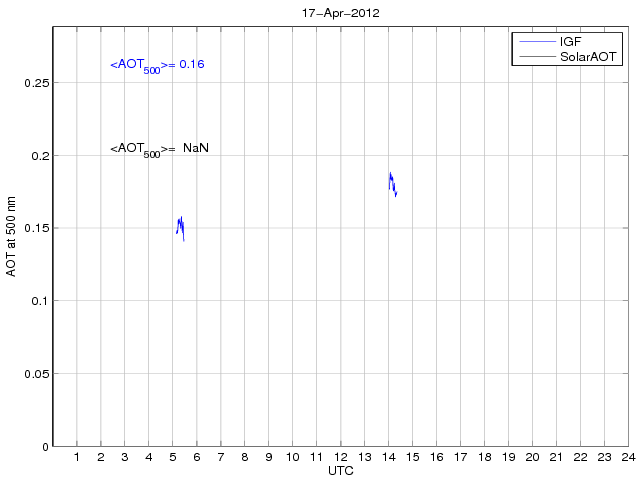
Task: Click x-axis tick label 16
Action: [437, 457]
